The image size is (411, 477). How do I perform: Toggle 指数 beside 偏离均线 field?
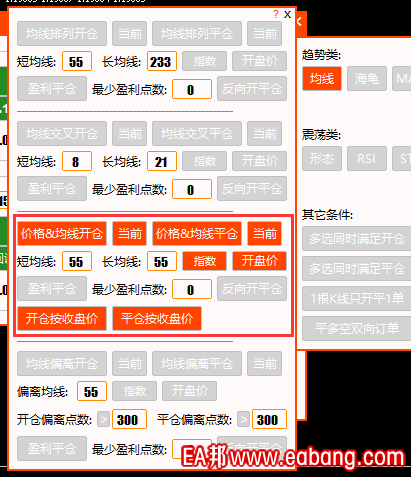[134, 391]
